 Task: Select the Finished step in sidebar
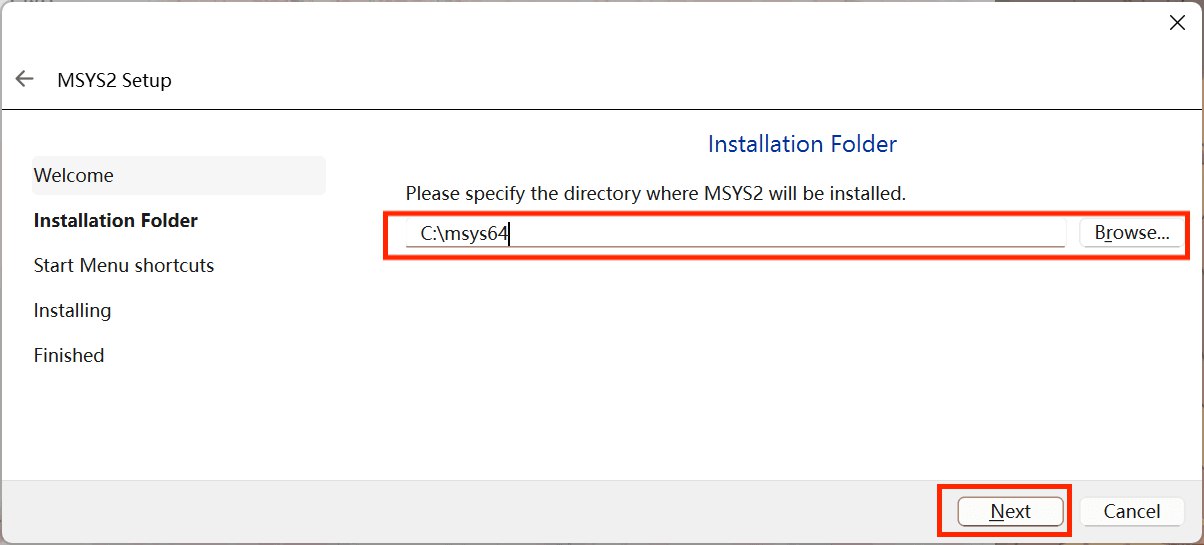click(69, 355)
